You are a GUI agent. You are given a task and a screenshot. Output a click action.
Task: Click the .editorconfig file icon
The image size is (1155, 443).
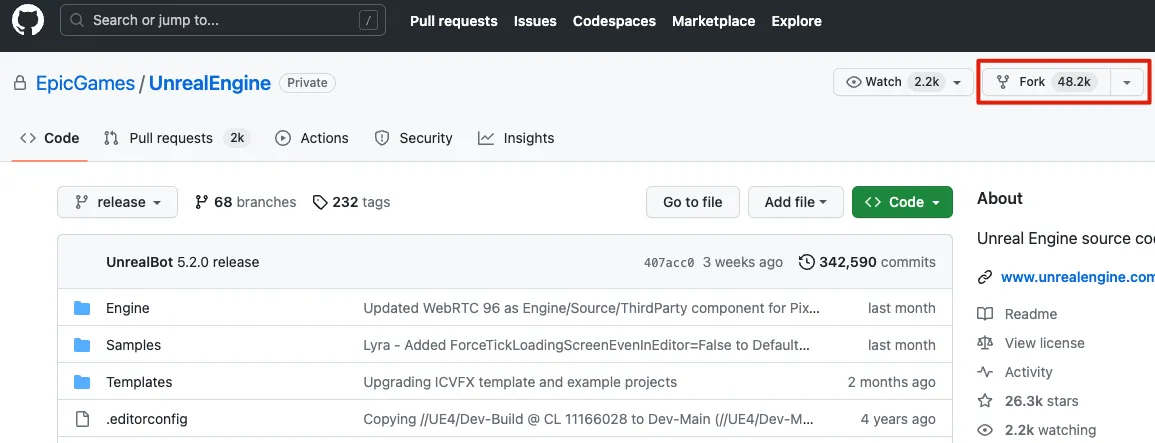click(82, 419)
